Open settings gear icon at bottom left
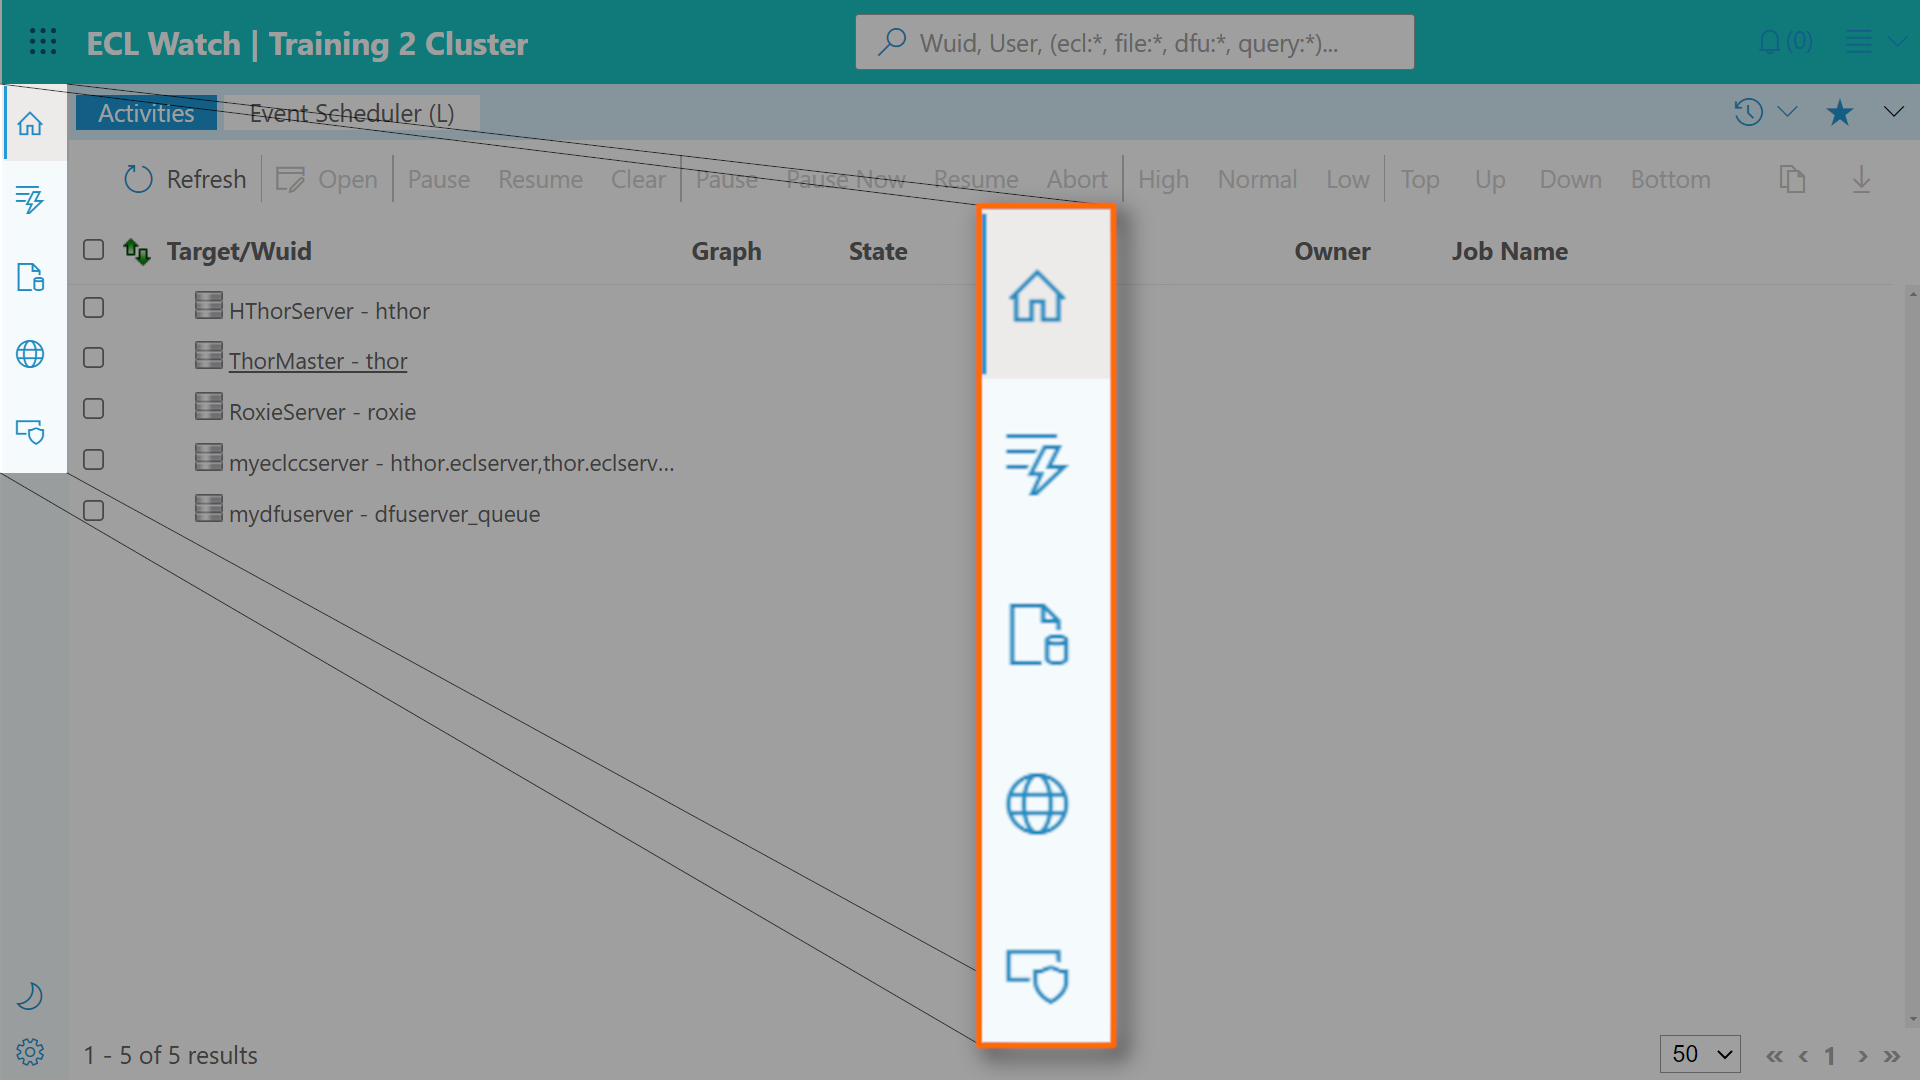Screen dimensions: 1920x1080 point(30,1052)
